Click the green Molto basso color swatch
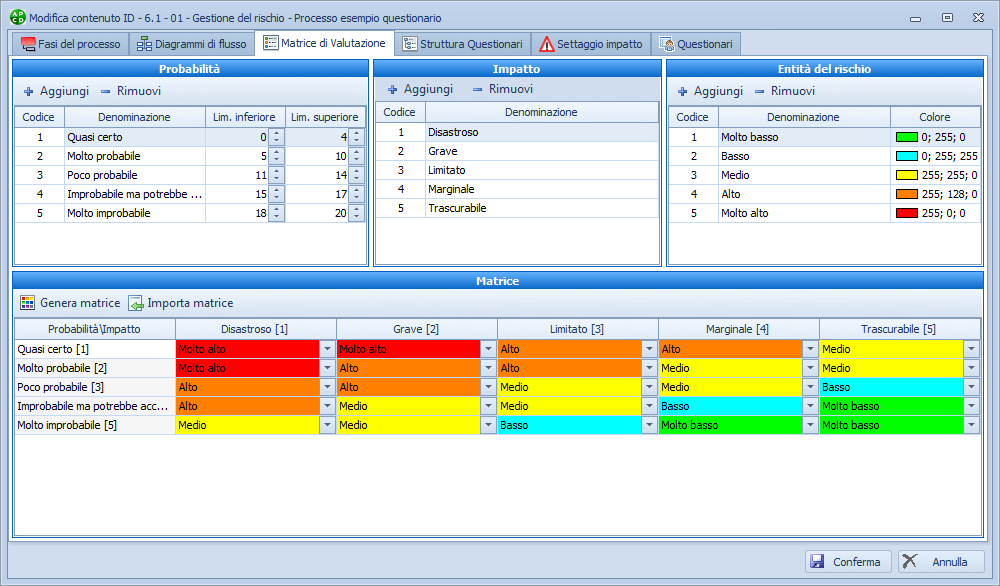The height and width of the screenshot is (586, 1000). click(x=906, y=137)
